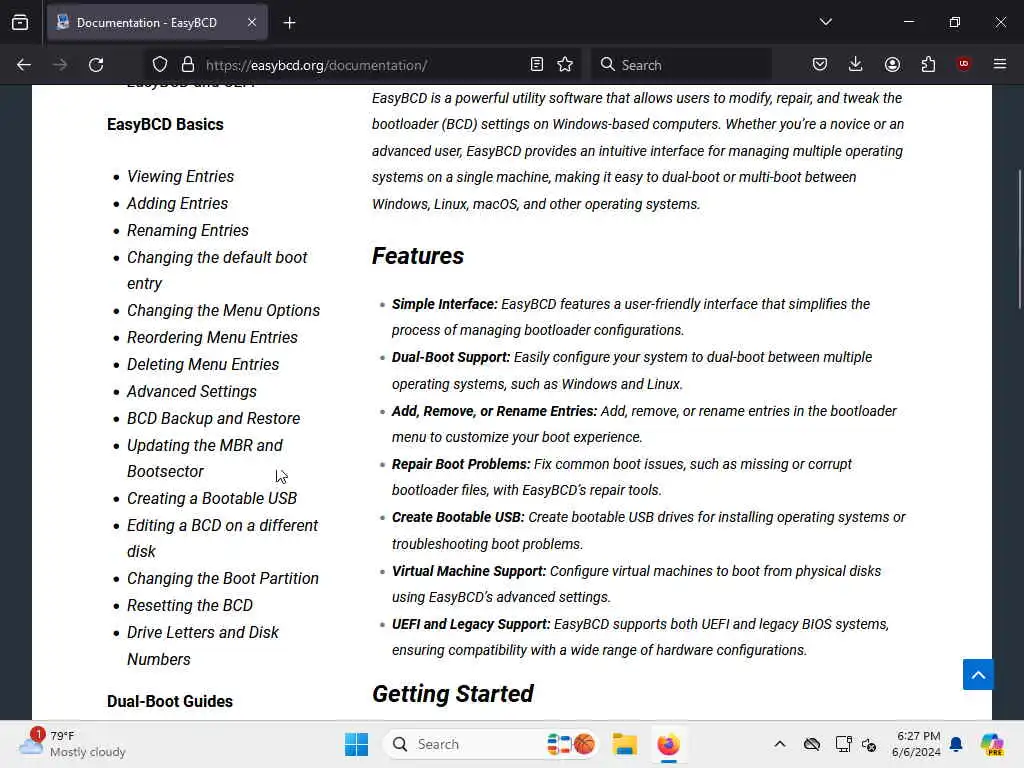Open the Viewing Entries link
1024x768 pixels.
tap(180, 176)
